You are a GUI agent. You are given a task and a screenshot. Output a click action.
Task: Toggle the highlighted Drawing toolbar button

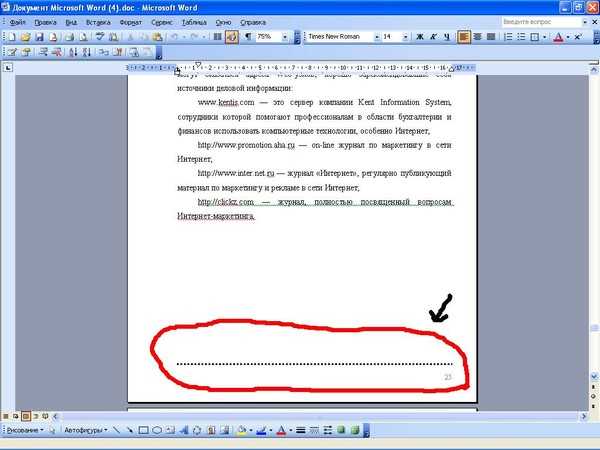pyautogui.click(x=232, y=37)
